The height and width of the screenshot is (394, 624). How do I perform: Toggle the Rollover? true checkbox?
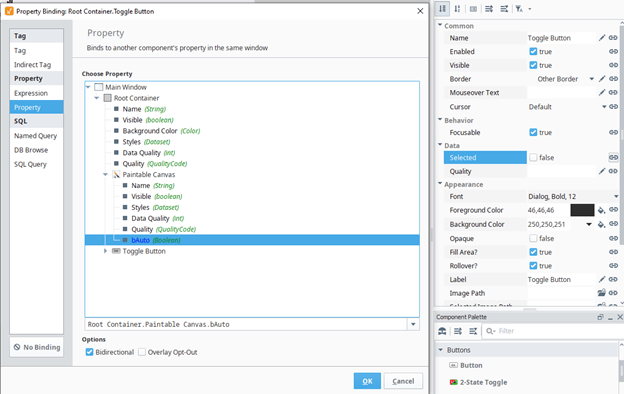point(533,265)
